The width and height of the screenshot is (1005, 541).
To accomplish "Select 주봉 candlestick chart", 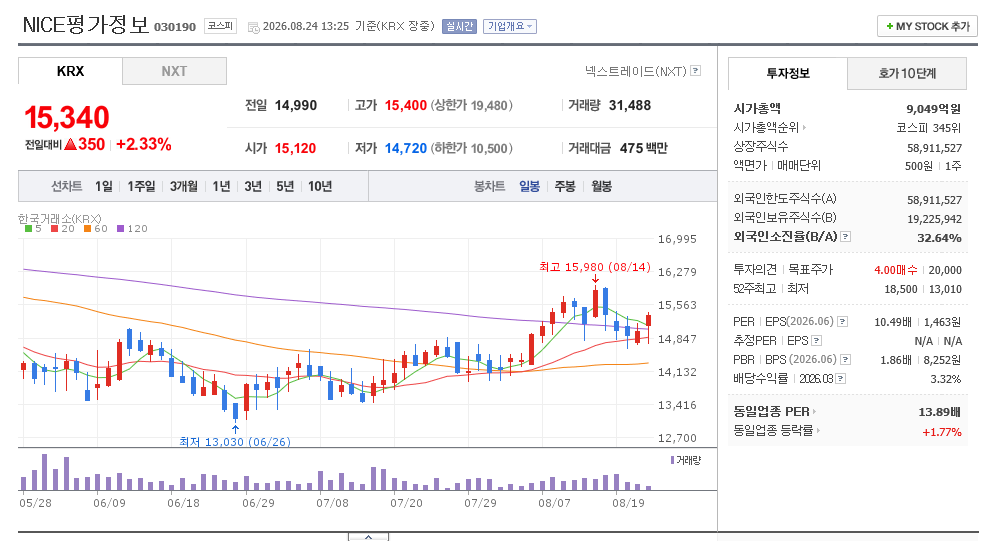I will point(565,187).
